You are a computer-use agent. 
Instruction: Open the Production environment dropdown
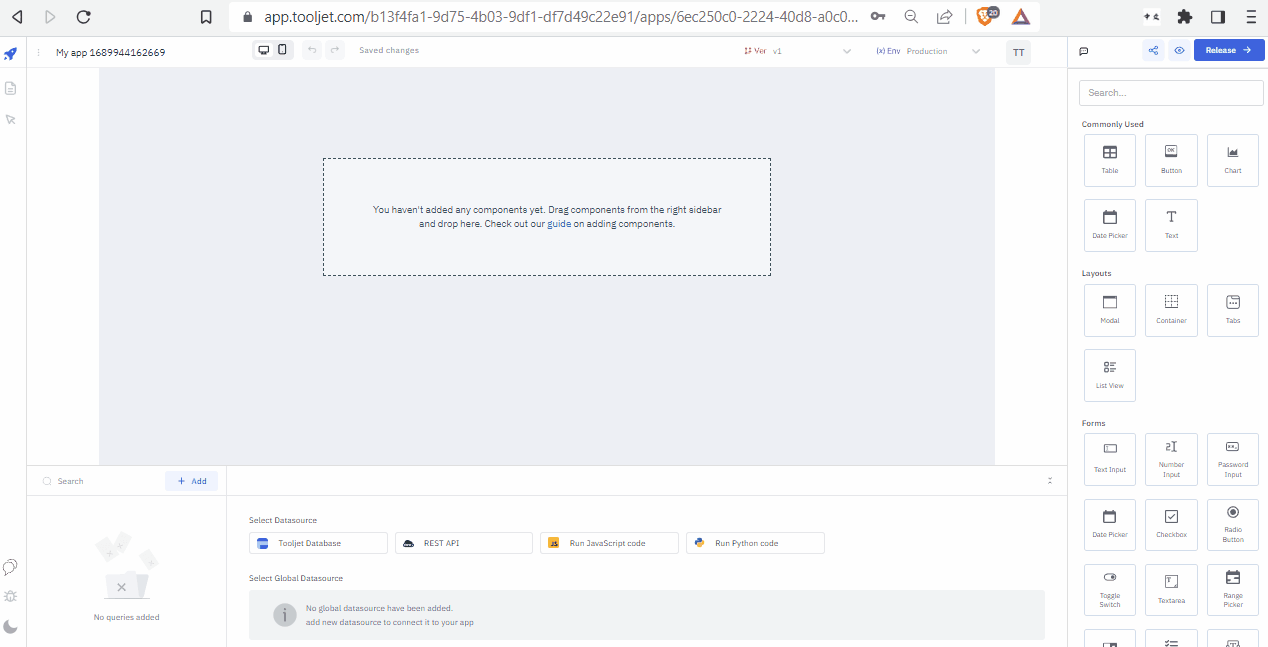[x=976, y=51]
